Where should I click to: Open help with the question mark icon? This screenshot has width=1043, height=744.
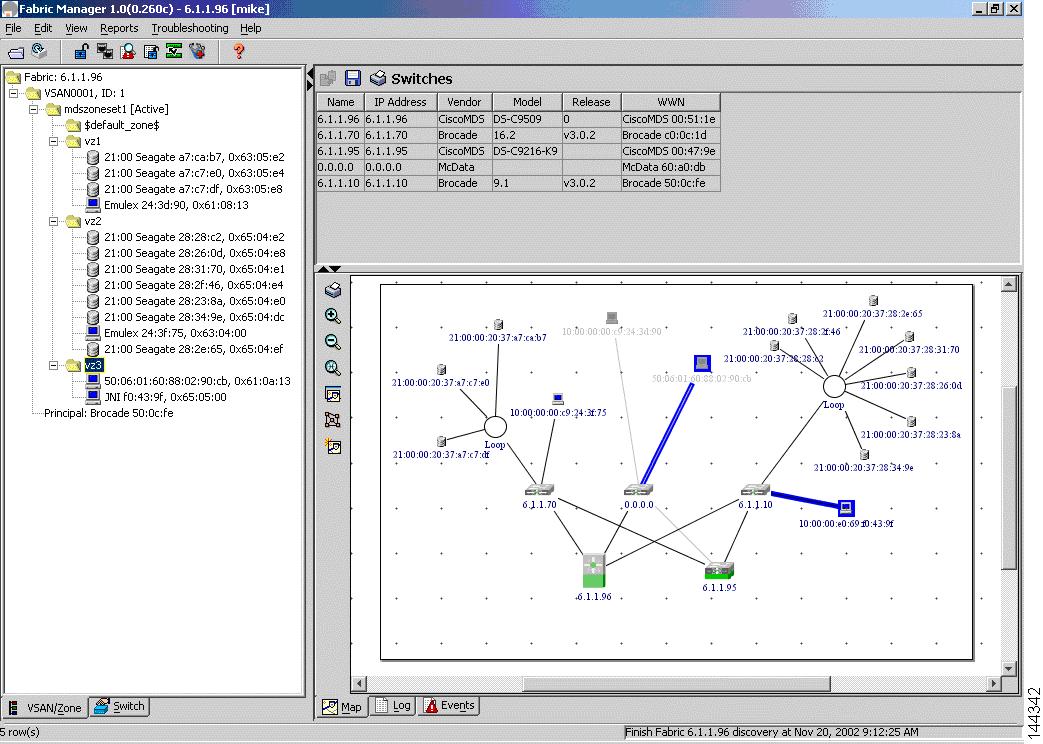click(239, 51)
